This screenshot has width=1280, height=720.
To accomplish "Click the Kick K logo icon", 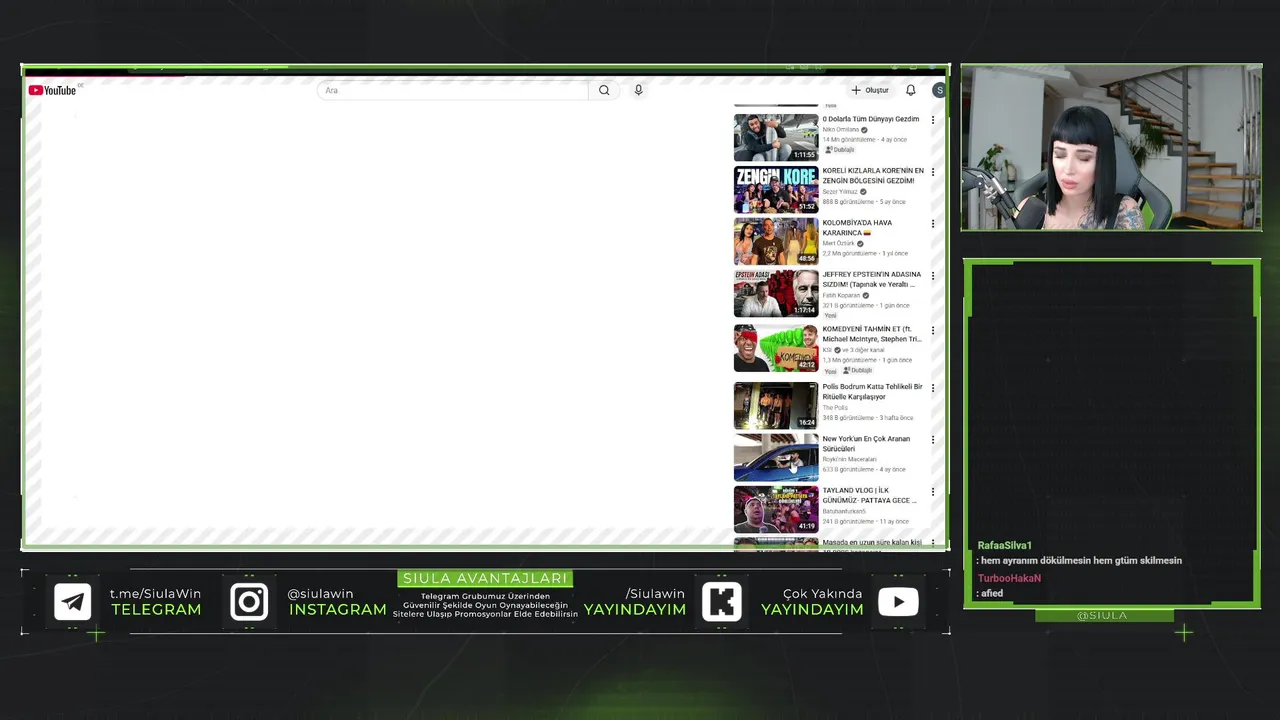I will (x=721, y=602).
